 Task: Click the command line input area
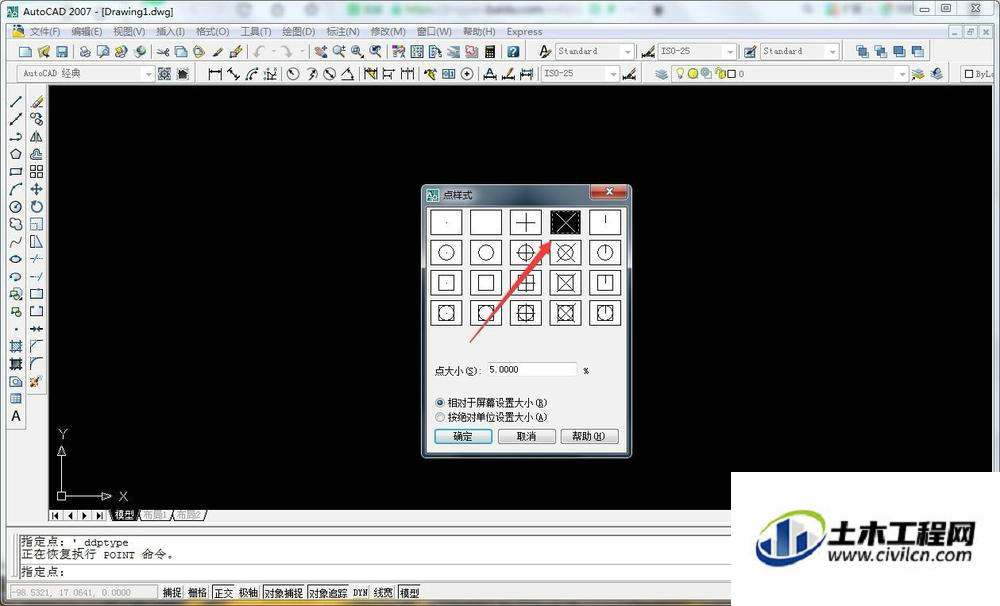coord(375,572)
